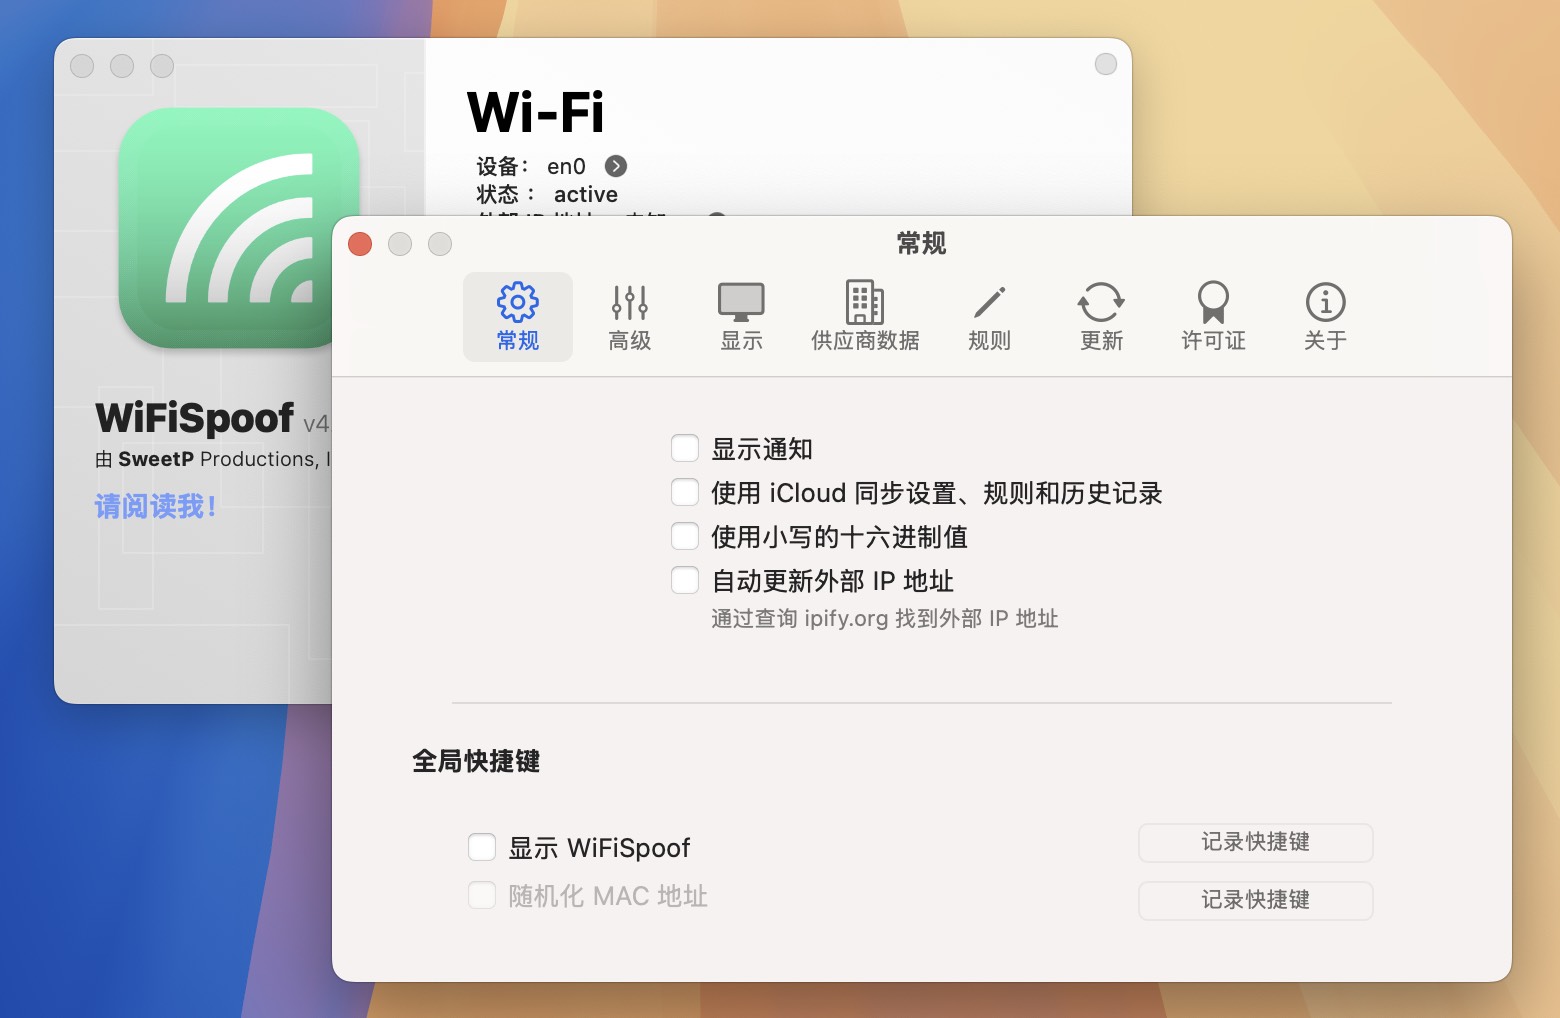Open the 许可证 (License) ribbon icon
The image size is (1560, 1018).
(1212, 315)
